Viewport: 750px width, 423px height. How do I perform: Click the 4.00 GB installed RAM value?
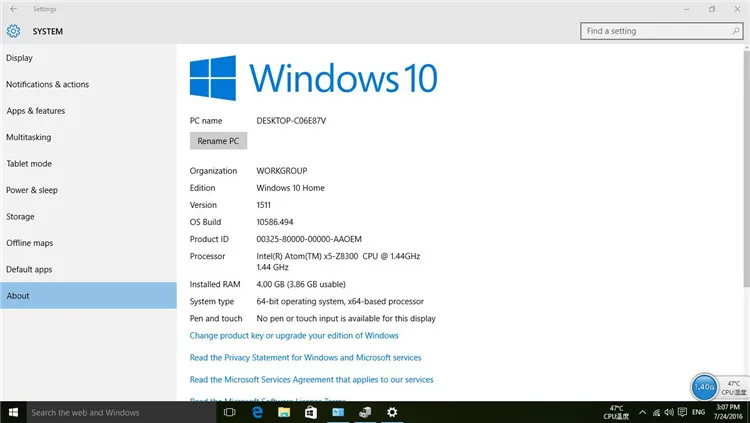(x=301, y=284)
